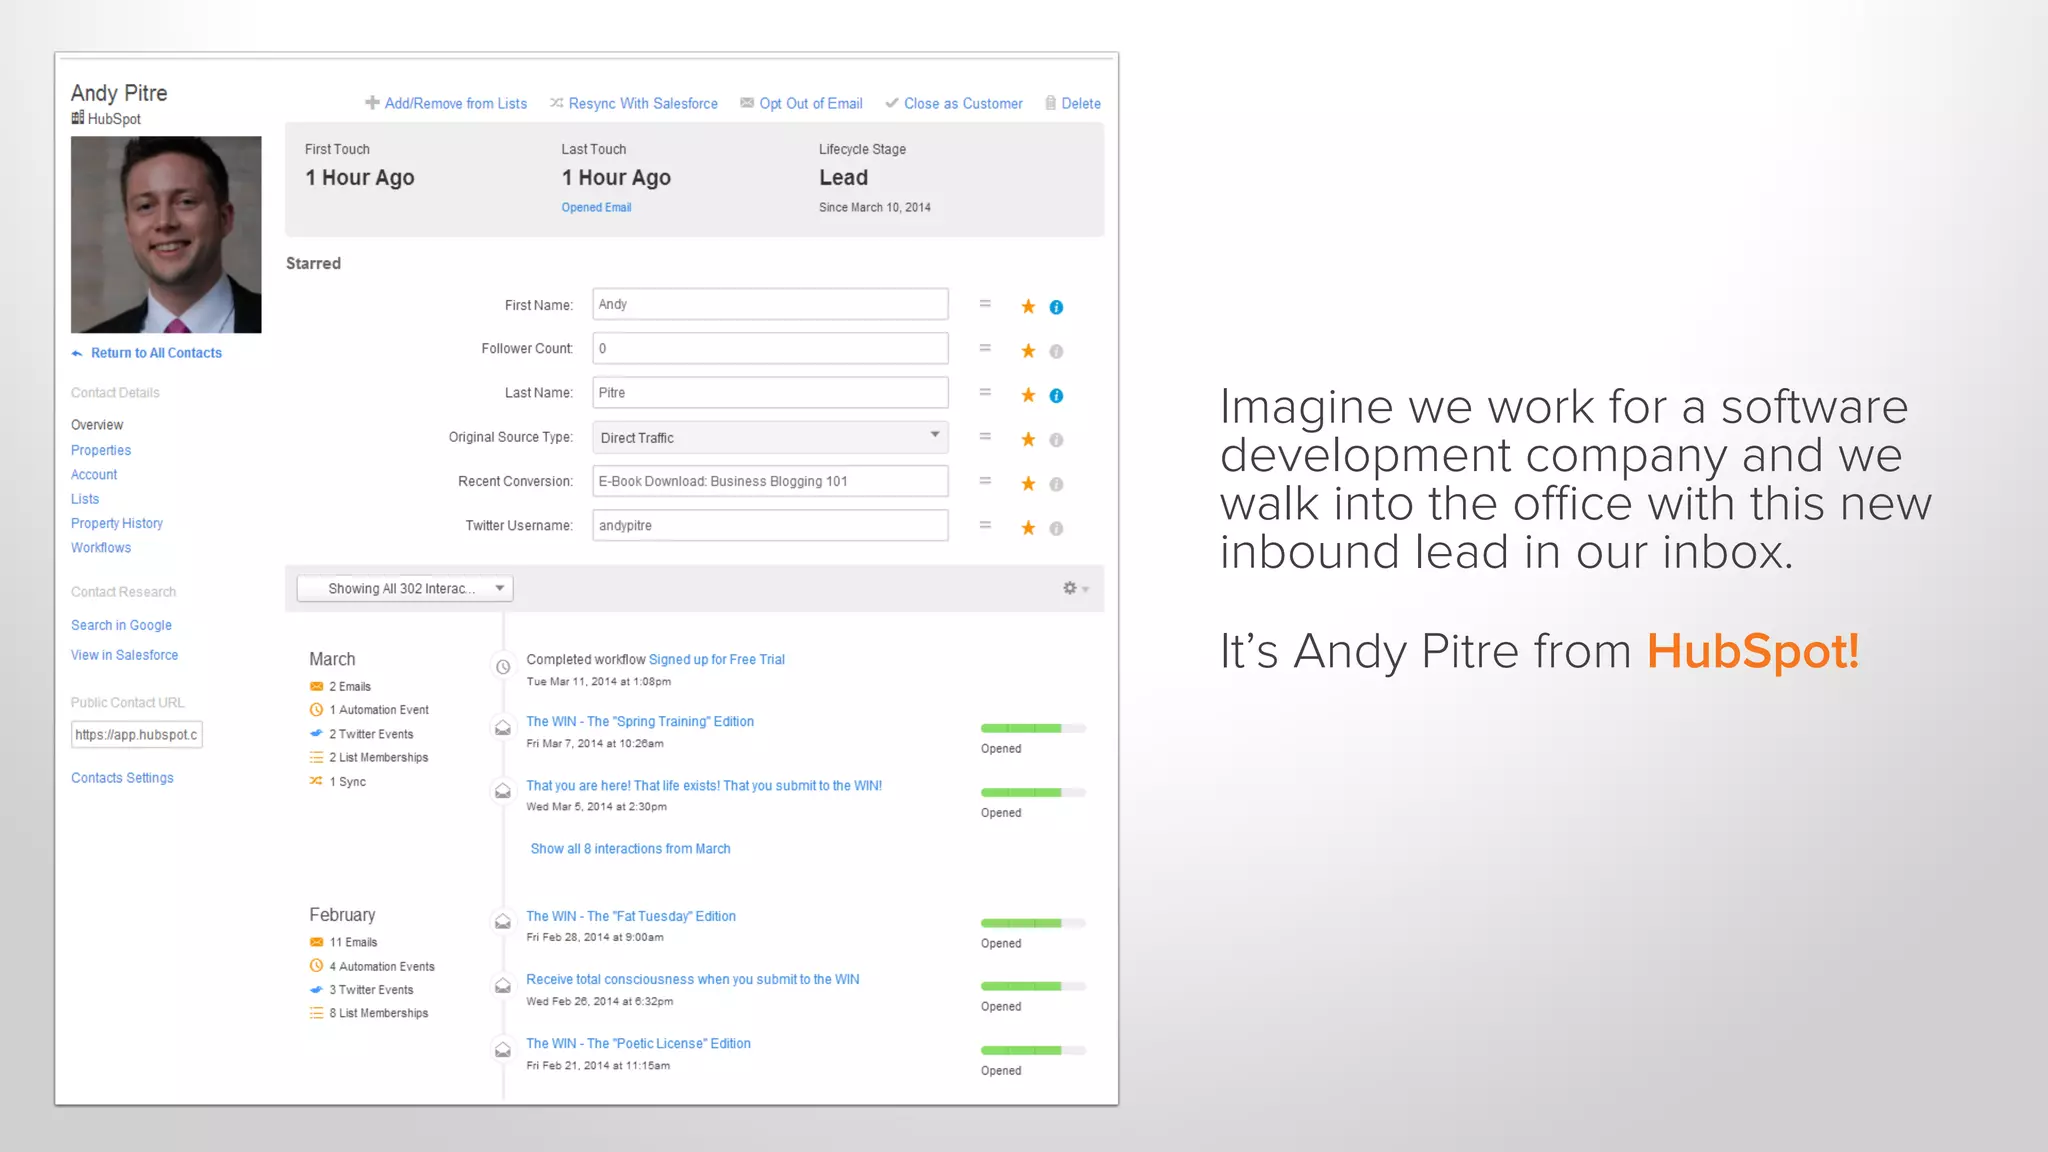Click the reorder handle for First Name row
Screen dimensions: 2048x1152
pos(985,304)
